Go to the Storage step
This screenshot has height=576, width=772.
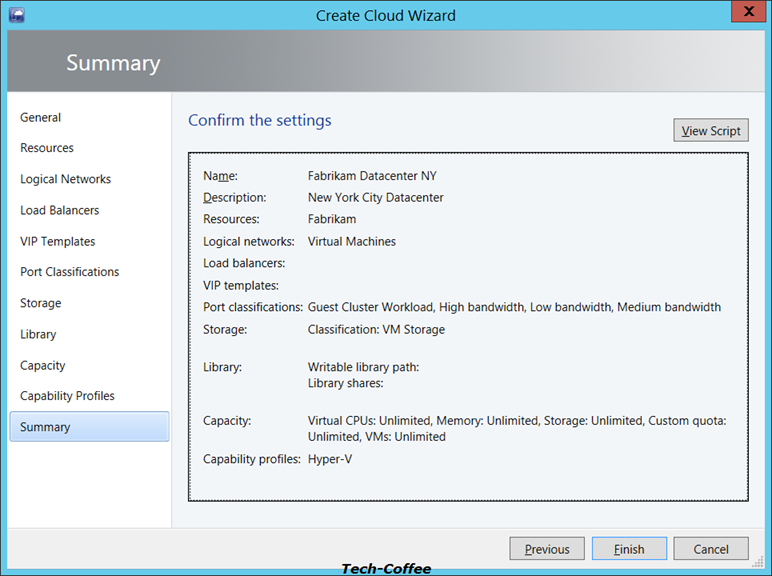[40, 303]
